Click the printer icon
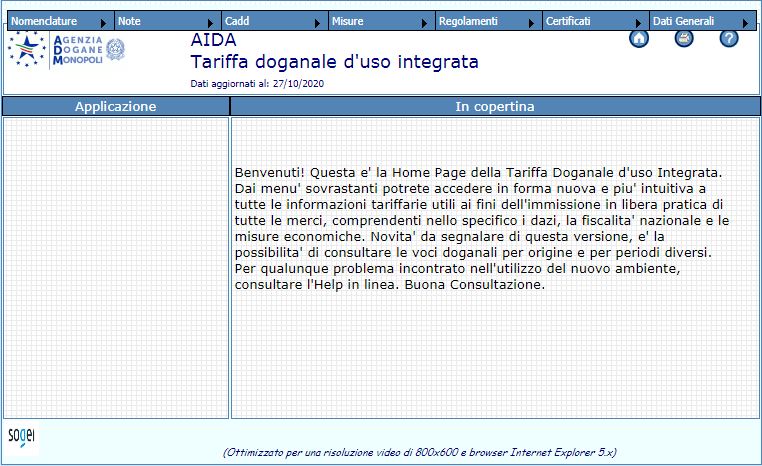The image size is (762, 466). (684, 38)
